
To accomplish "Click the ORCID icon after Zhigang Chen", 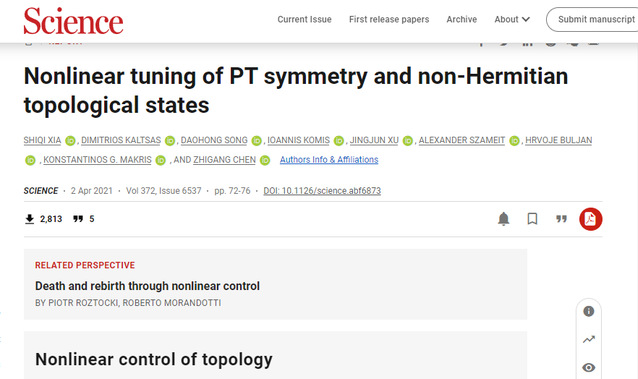I will tap(265, 160).
